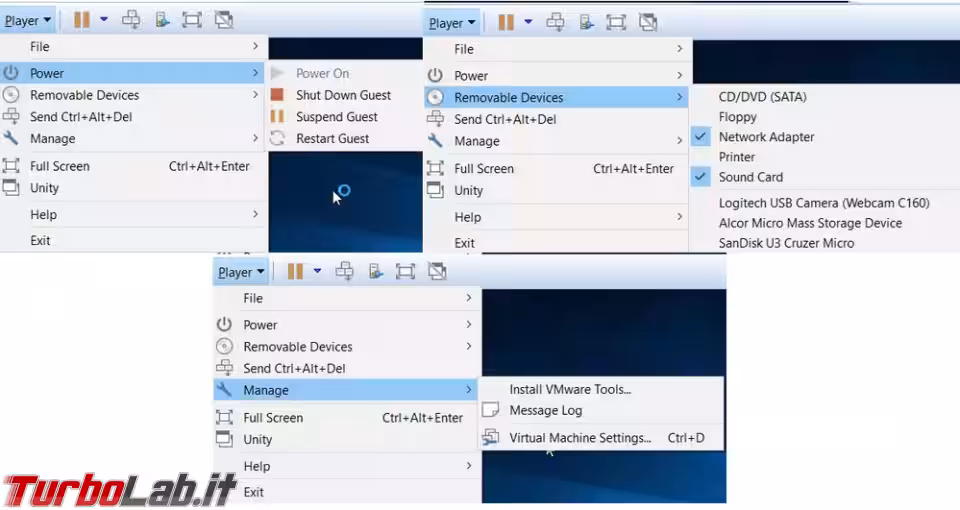The image size is (960, 510).
Task: Click highlighted Power entry in Power-submenu screenshot
Action: [x=132, y=73]
